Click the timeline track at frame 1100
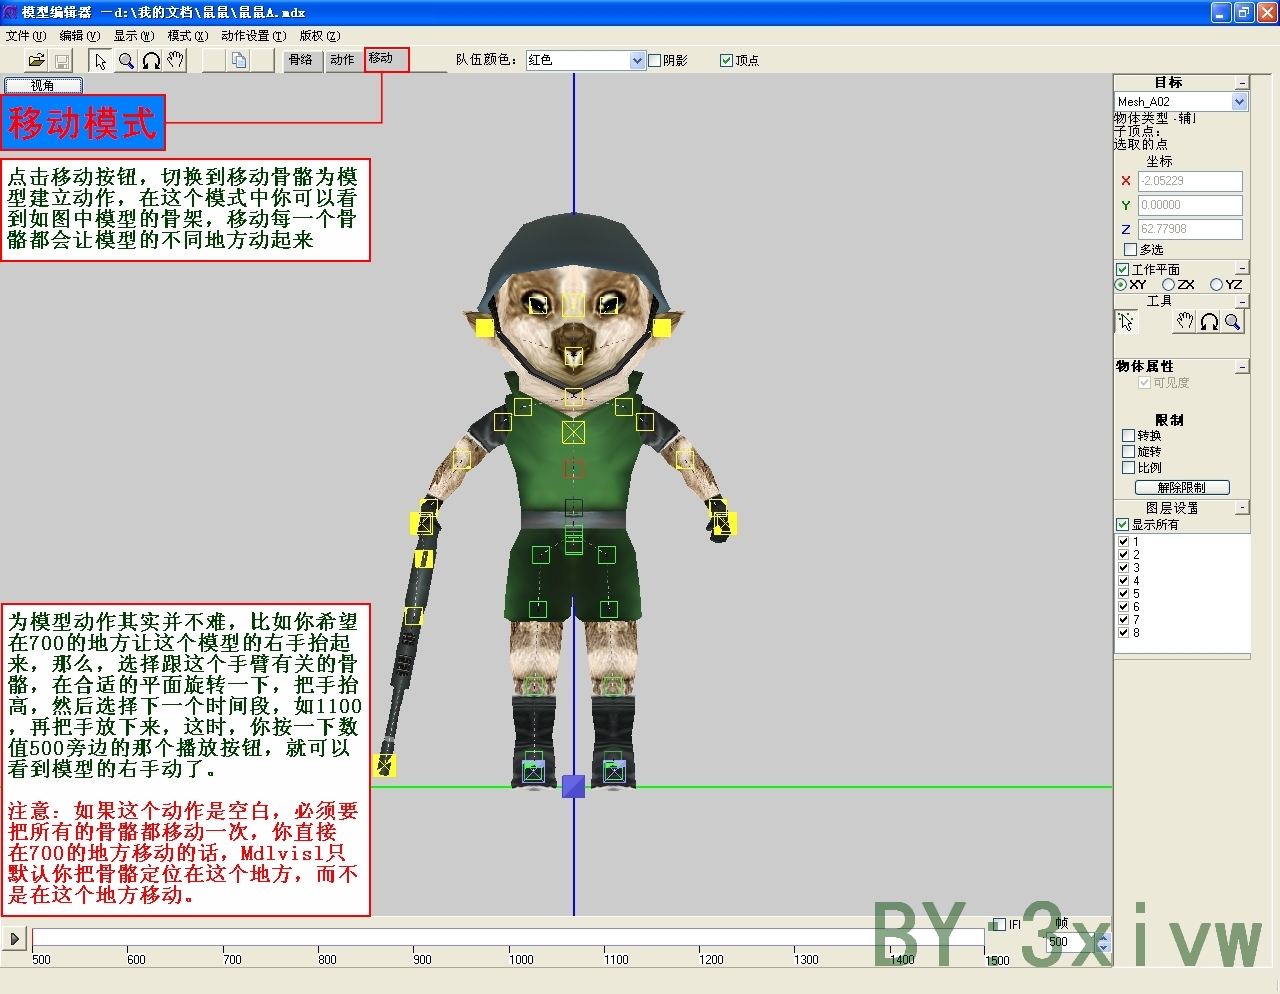The width and height of the screenshot is (1280, 994). point(604,938)
